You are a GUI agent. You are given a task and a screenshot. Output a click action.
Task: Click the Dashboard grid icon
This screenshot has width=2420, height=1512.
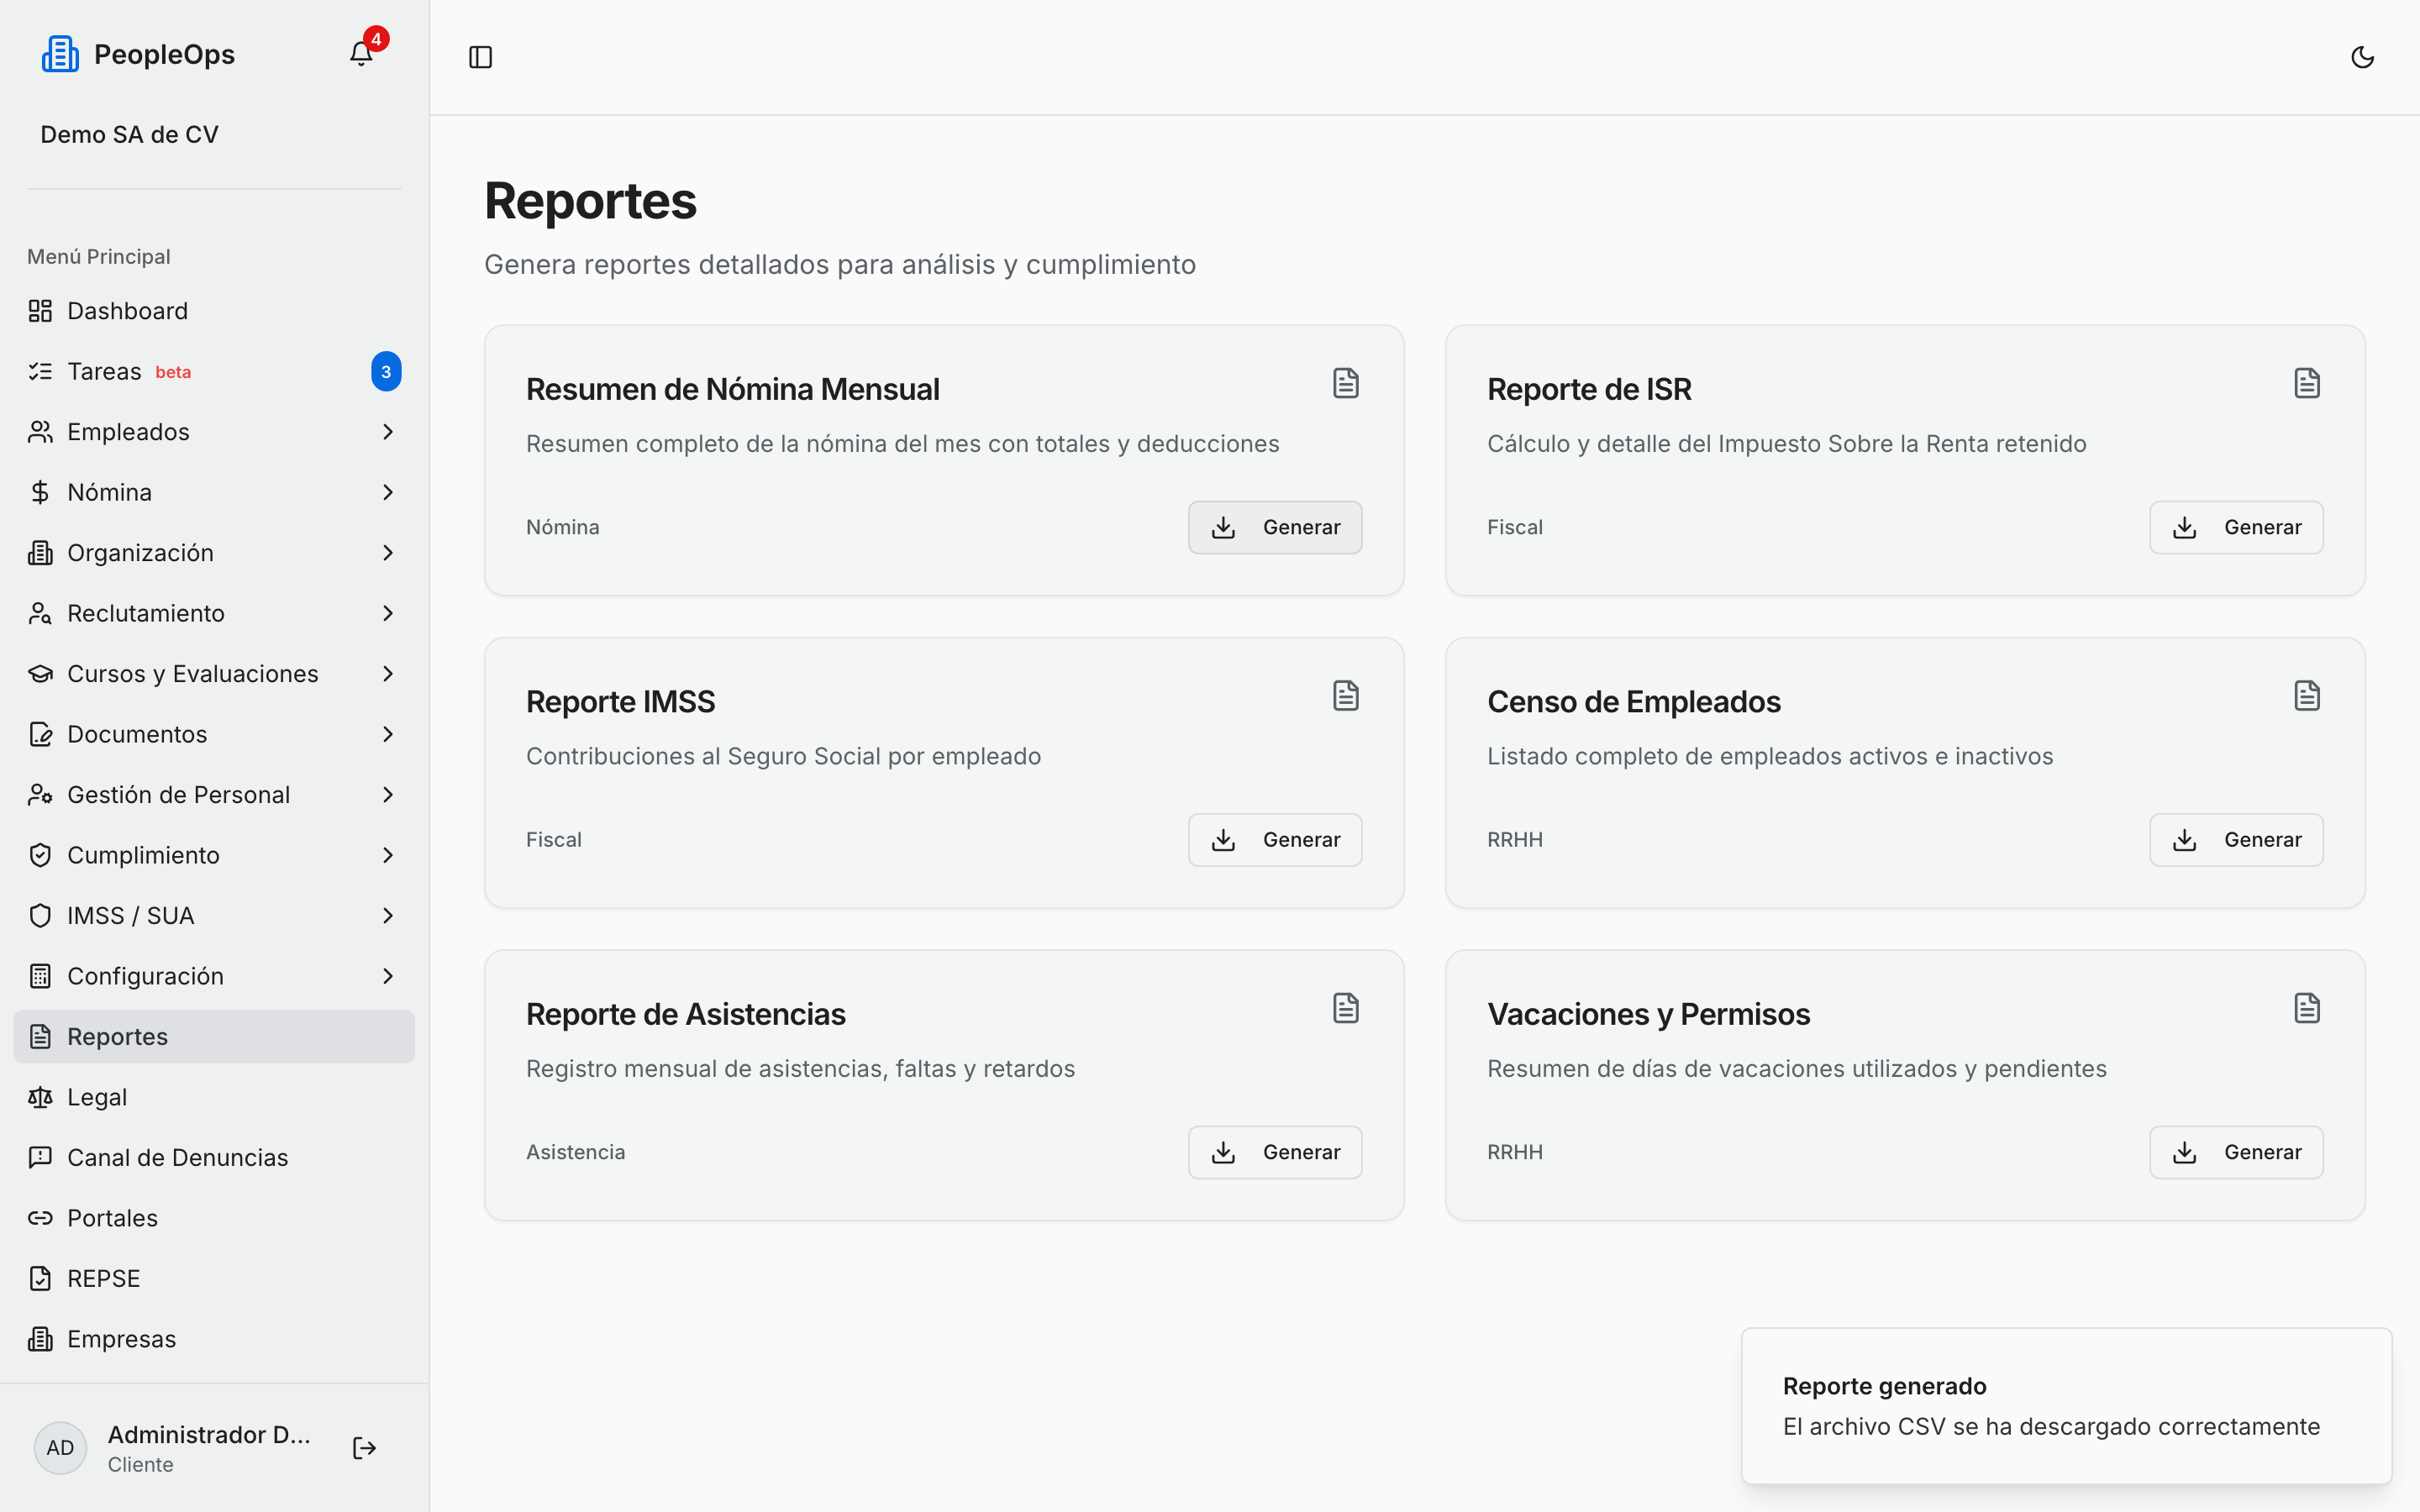point(40,311)
